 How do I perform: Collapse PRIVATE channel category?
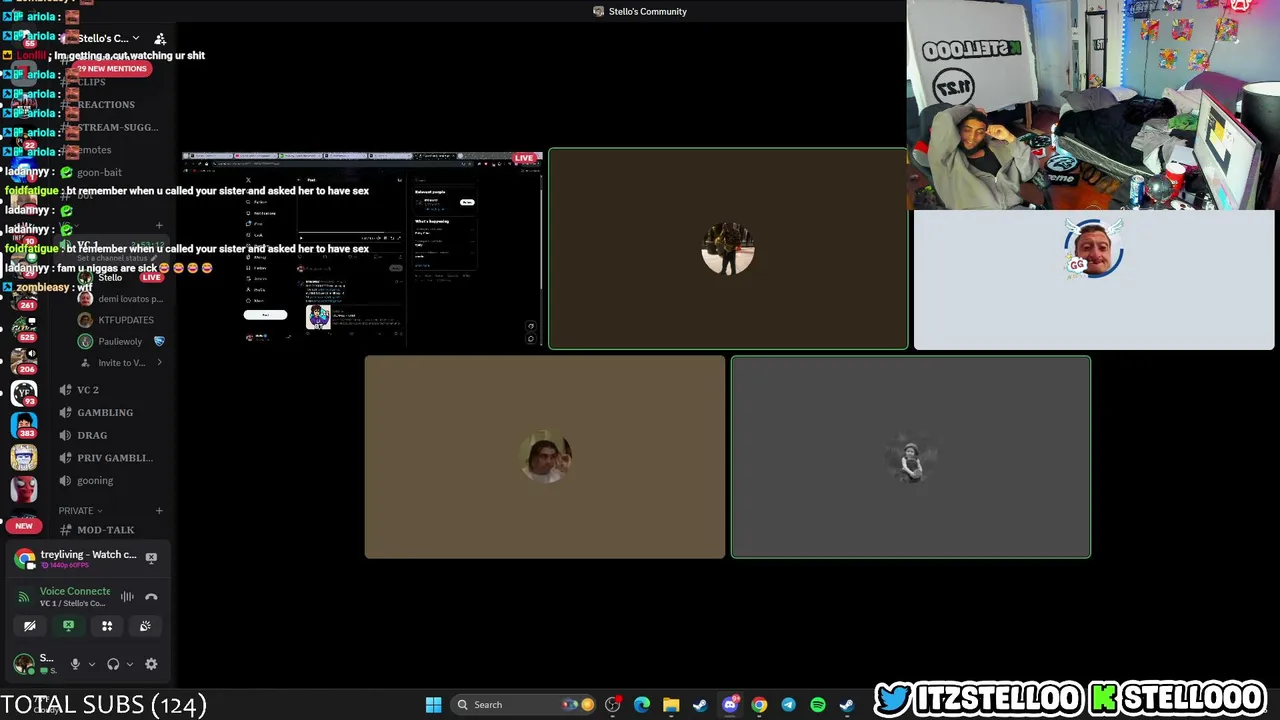(x=81, y=510)
